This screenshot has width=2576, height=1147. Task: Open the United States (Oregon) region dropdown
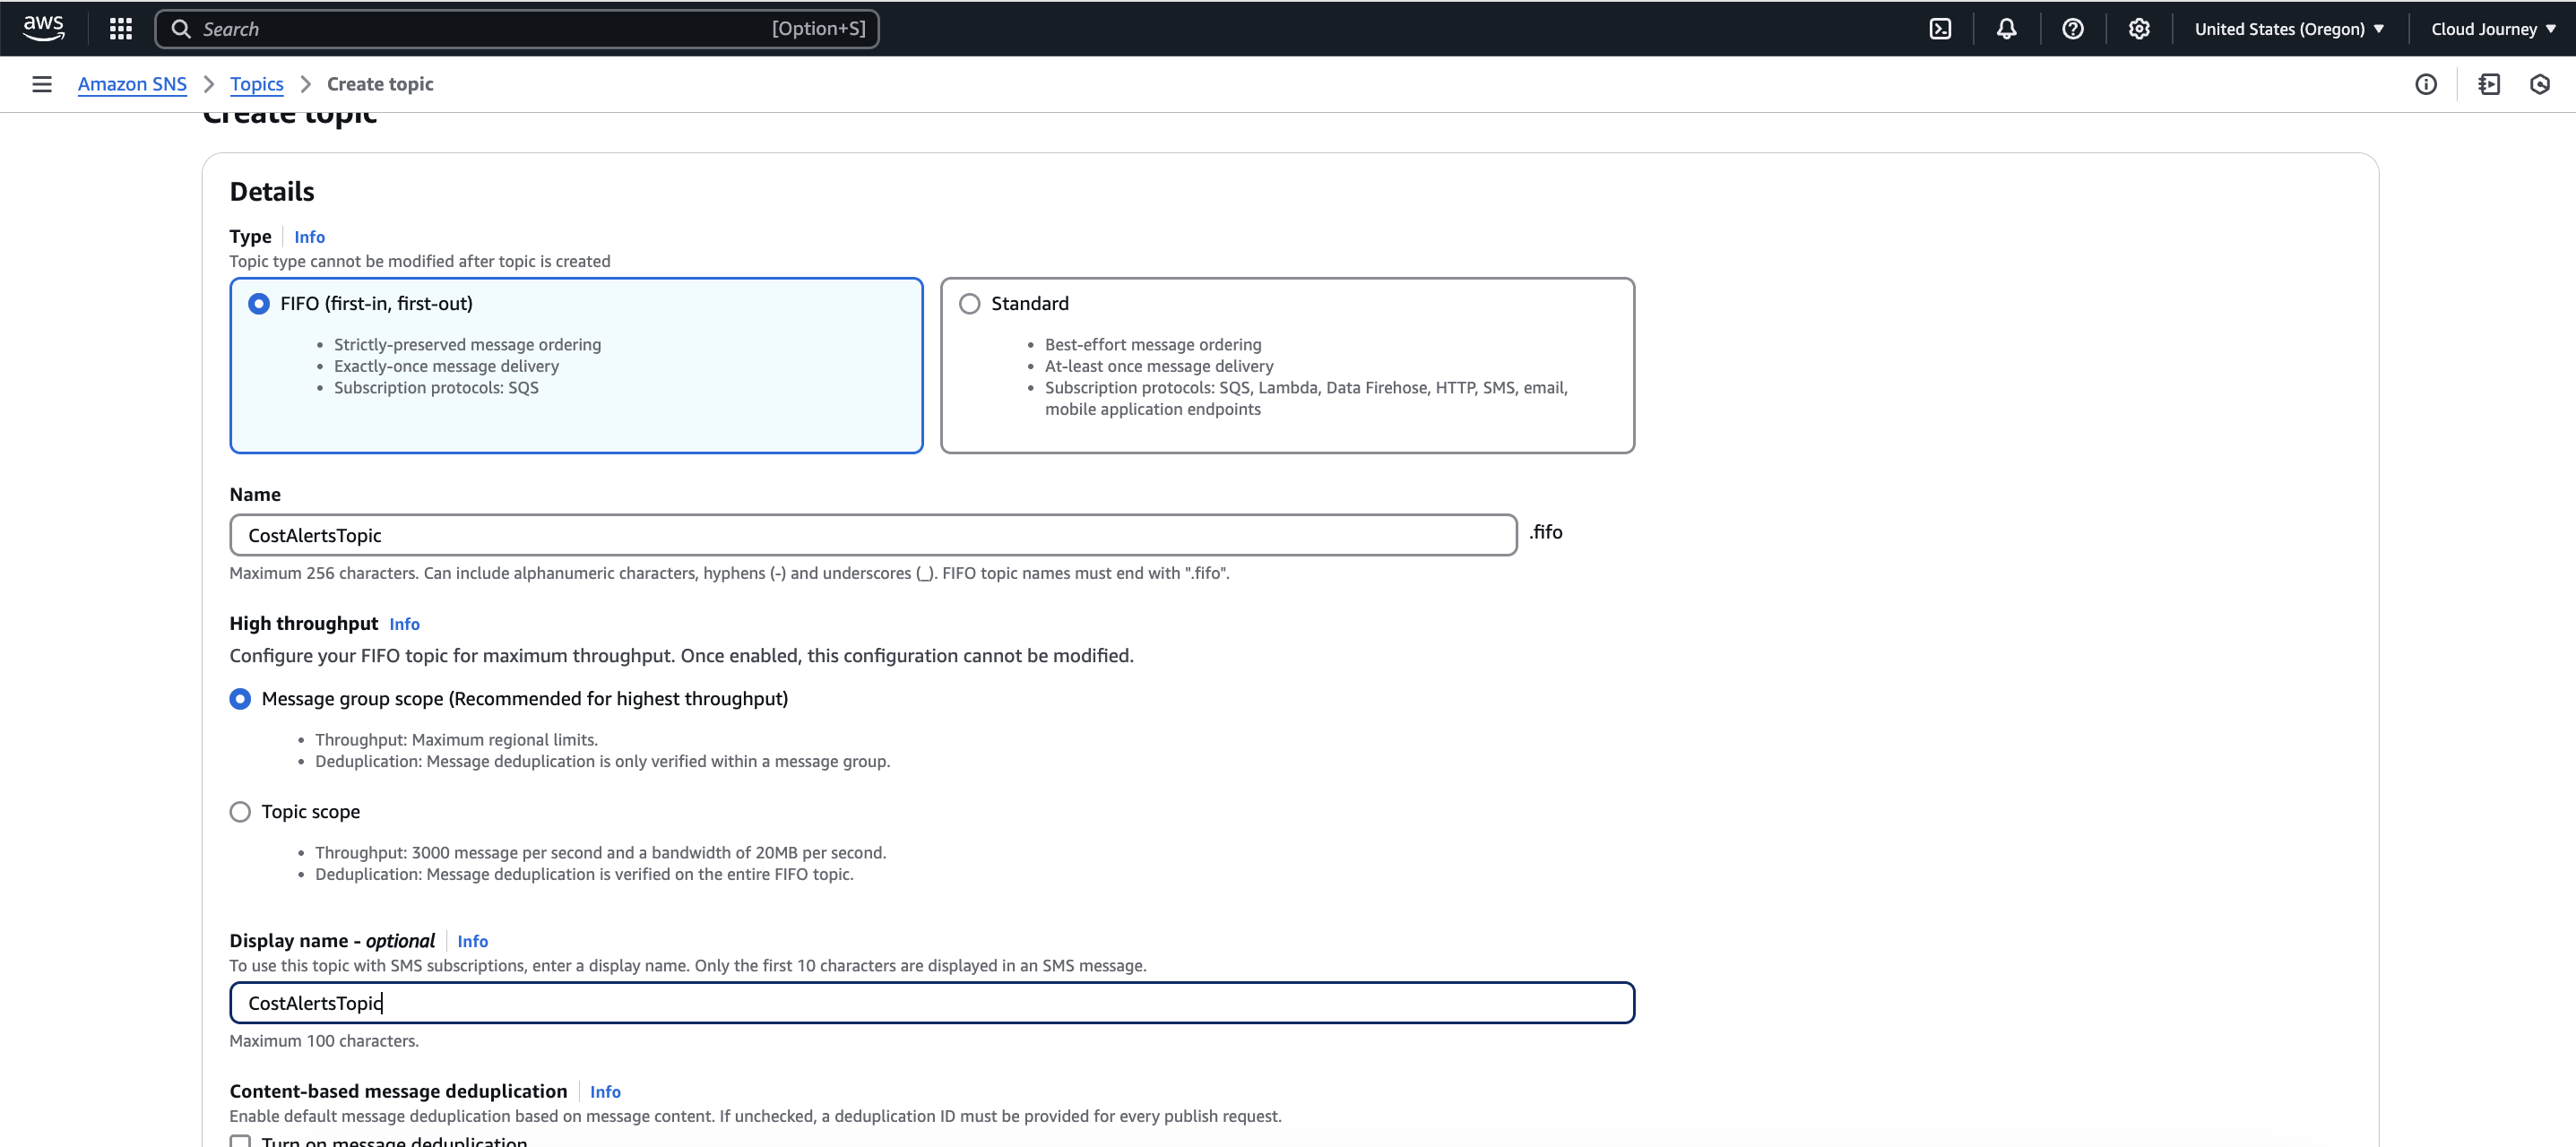[x=2289, y=29]
